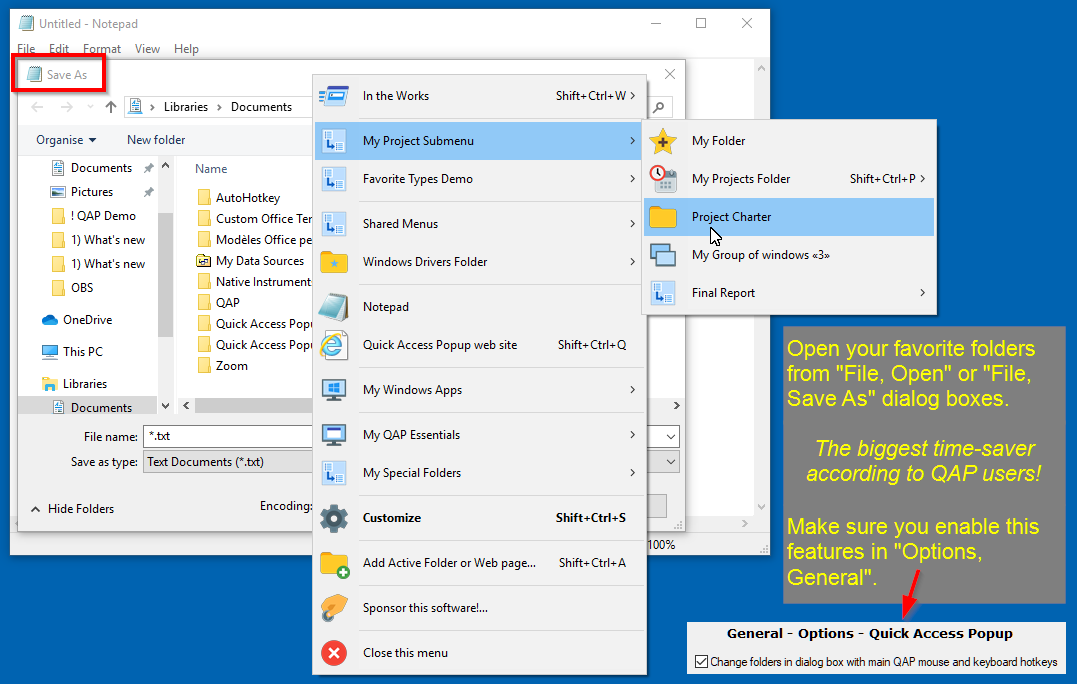This screenshot has height=684, width=1077.
Task: Click the Back arrow in Save As dialog
Action: [37, 107]
